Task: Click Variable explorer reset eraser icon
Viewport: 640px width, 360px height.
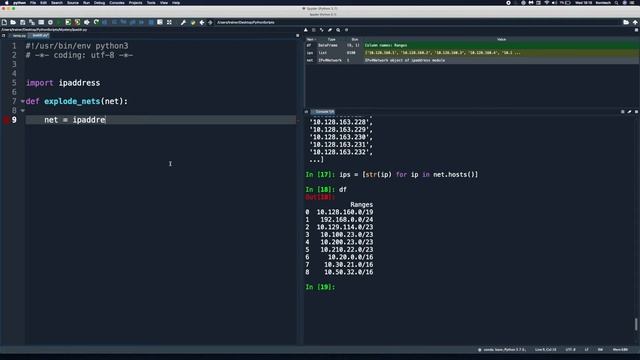Action: pyautogui.click(x=330, y=30)
